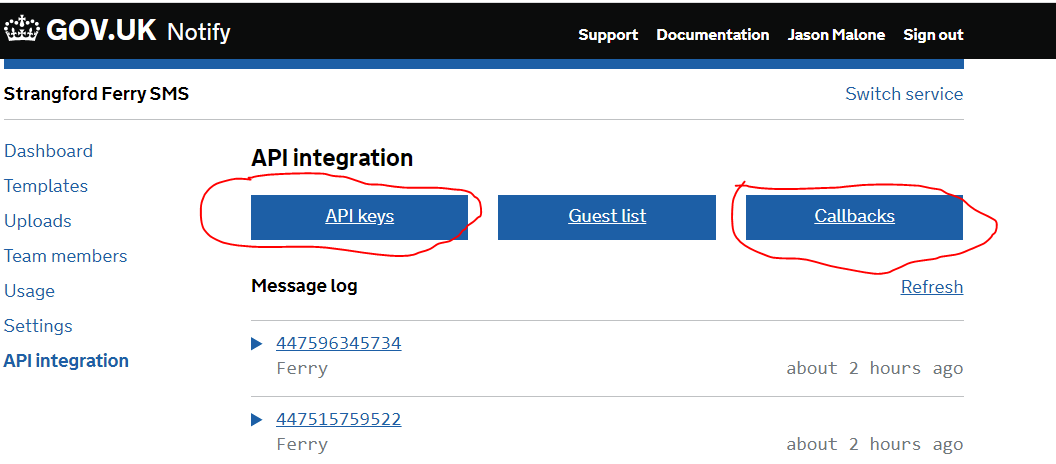View the Usage page

pyautogui.click(x=30, y=291)
